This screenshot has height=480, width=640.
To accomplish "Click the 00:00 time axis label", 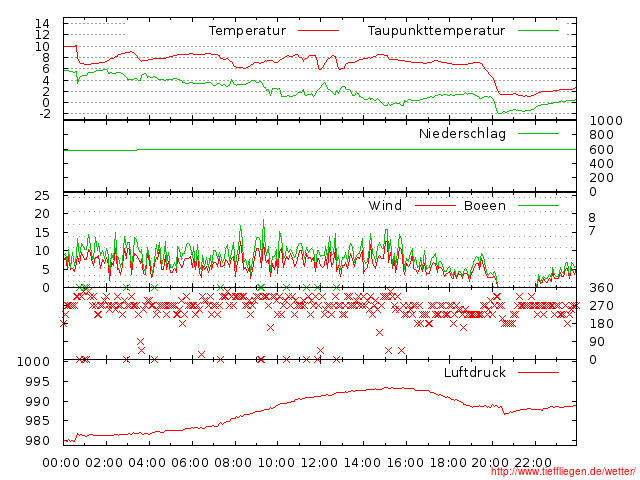I will [61, 463].
